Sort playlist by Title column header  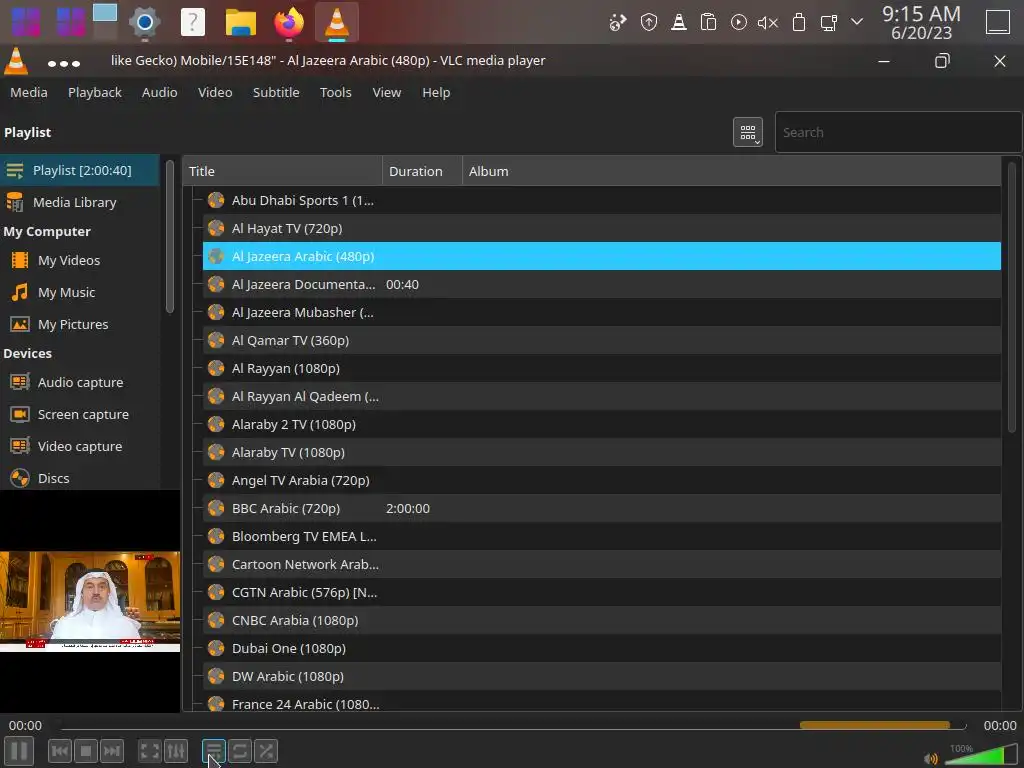283,171
